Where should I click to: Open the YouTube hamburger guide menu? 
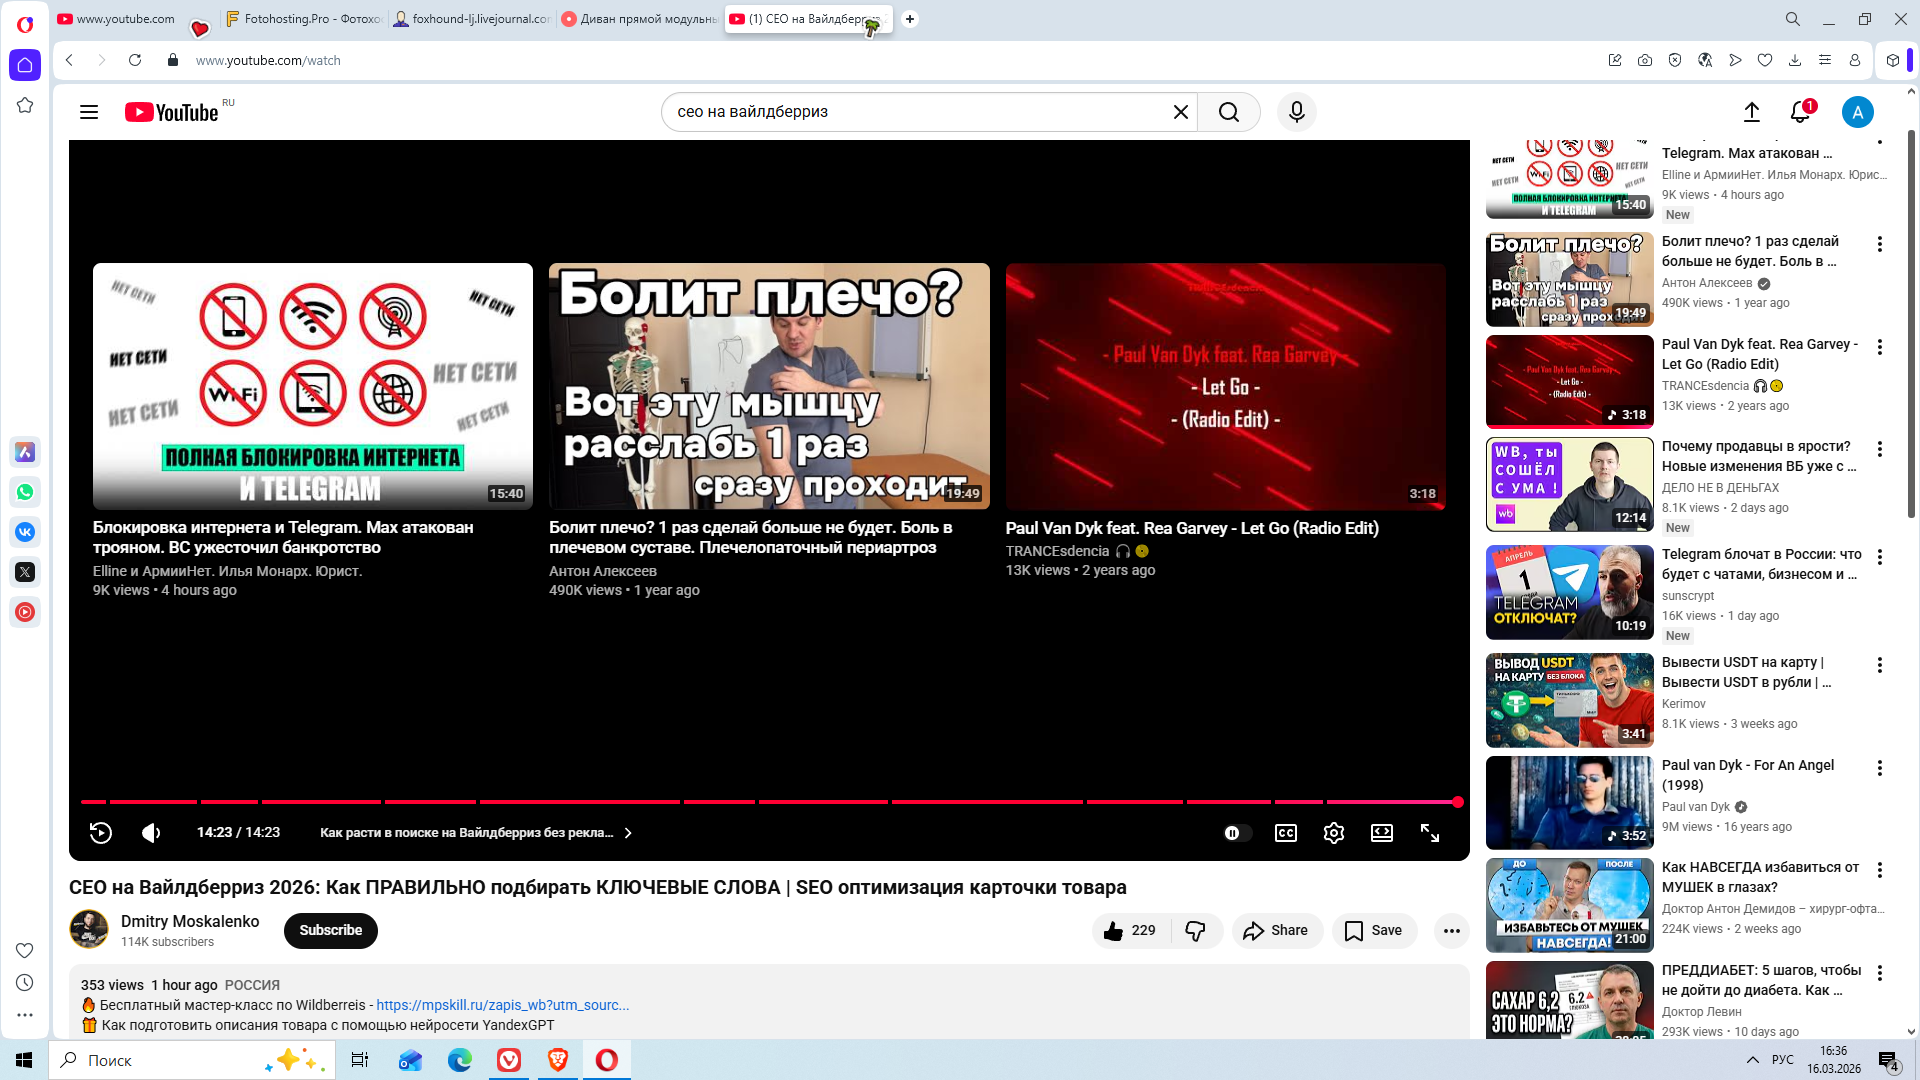tap(89, 112)
